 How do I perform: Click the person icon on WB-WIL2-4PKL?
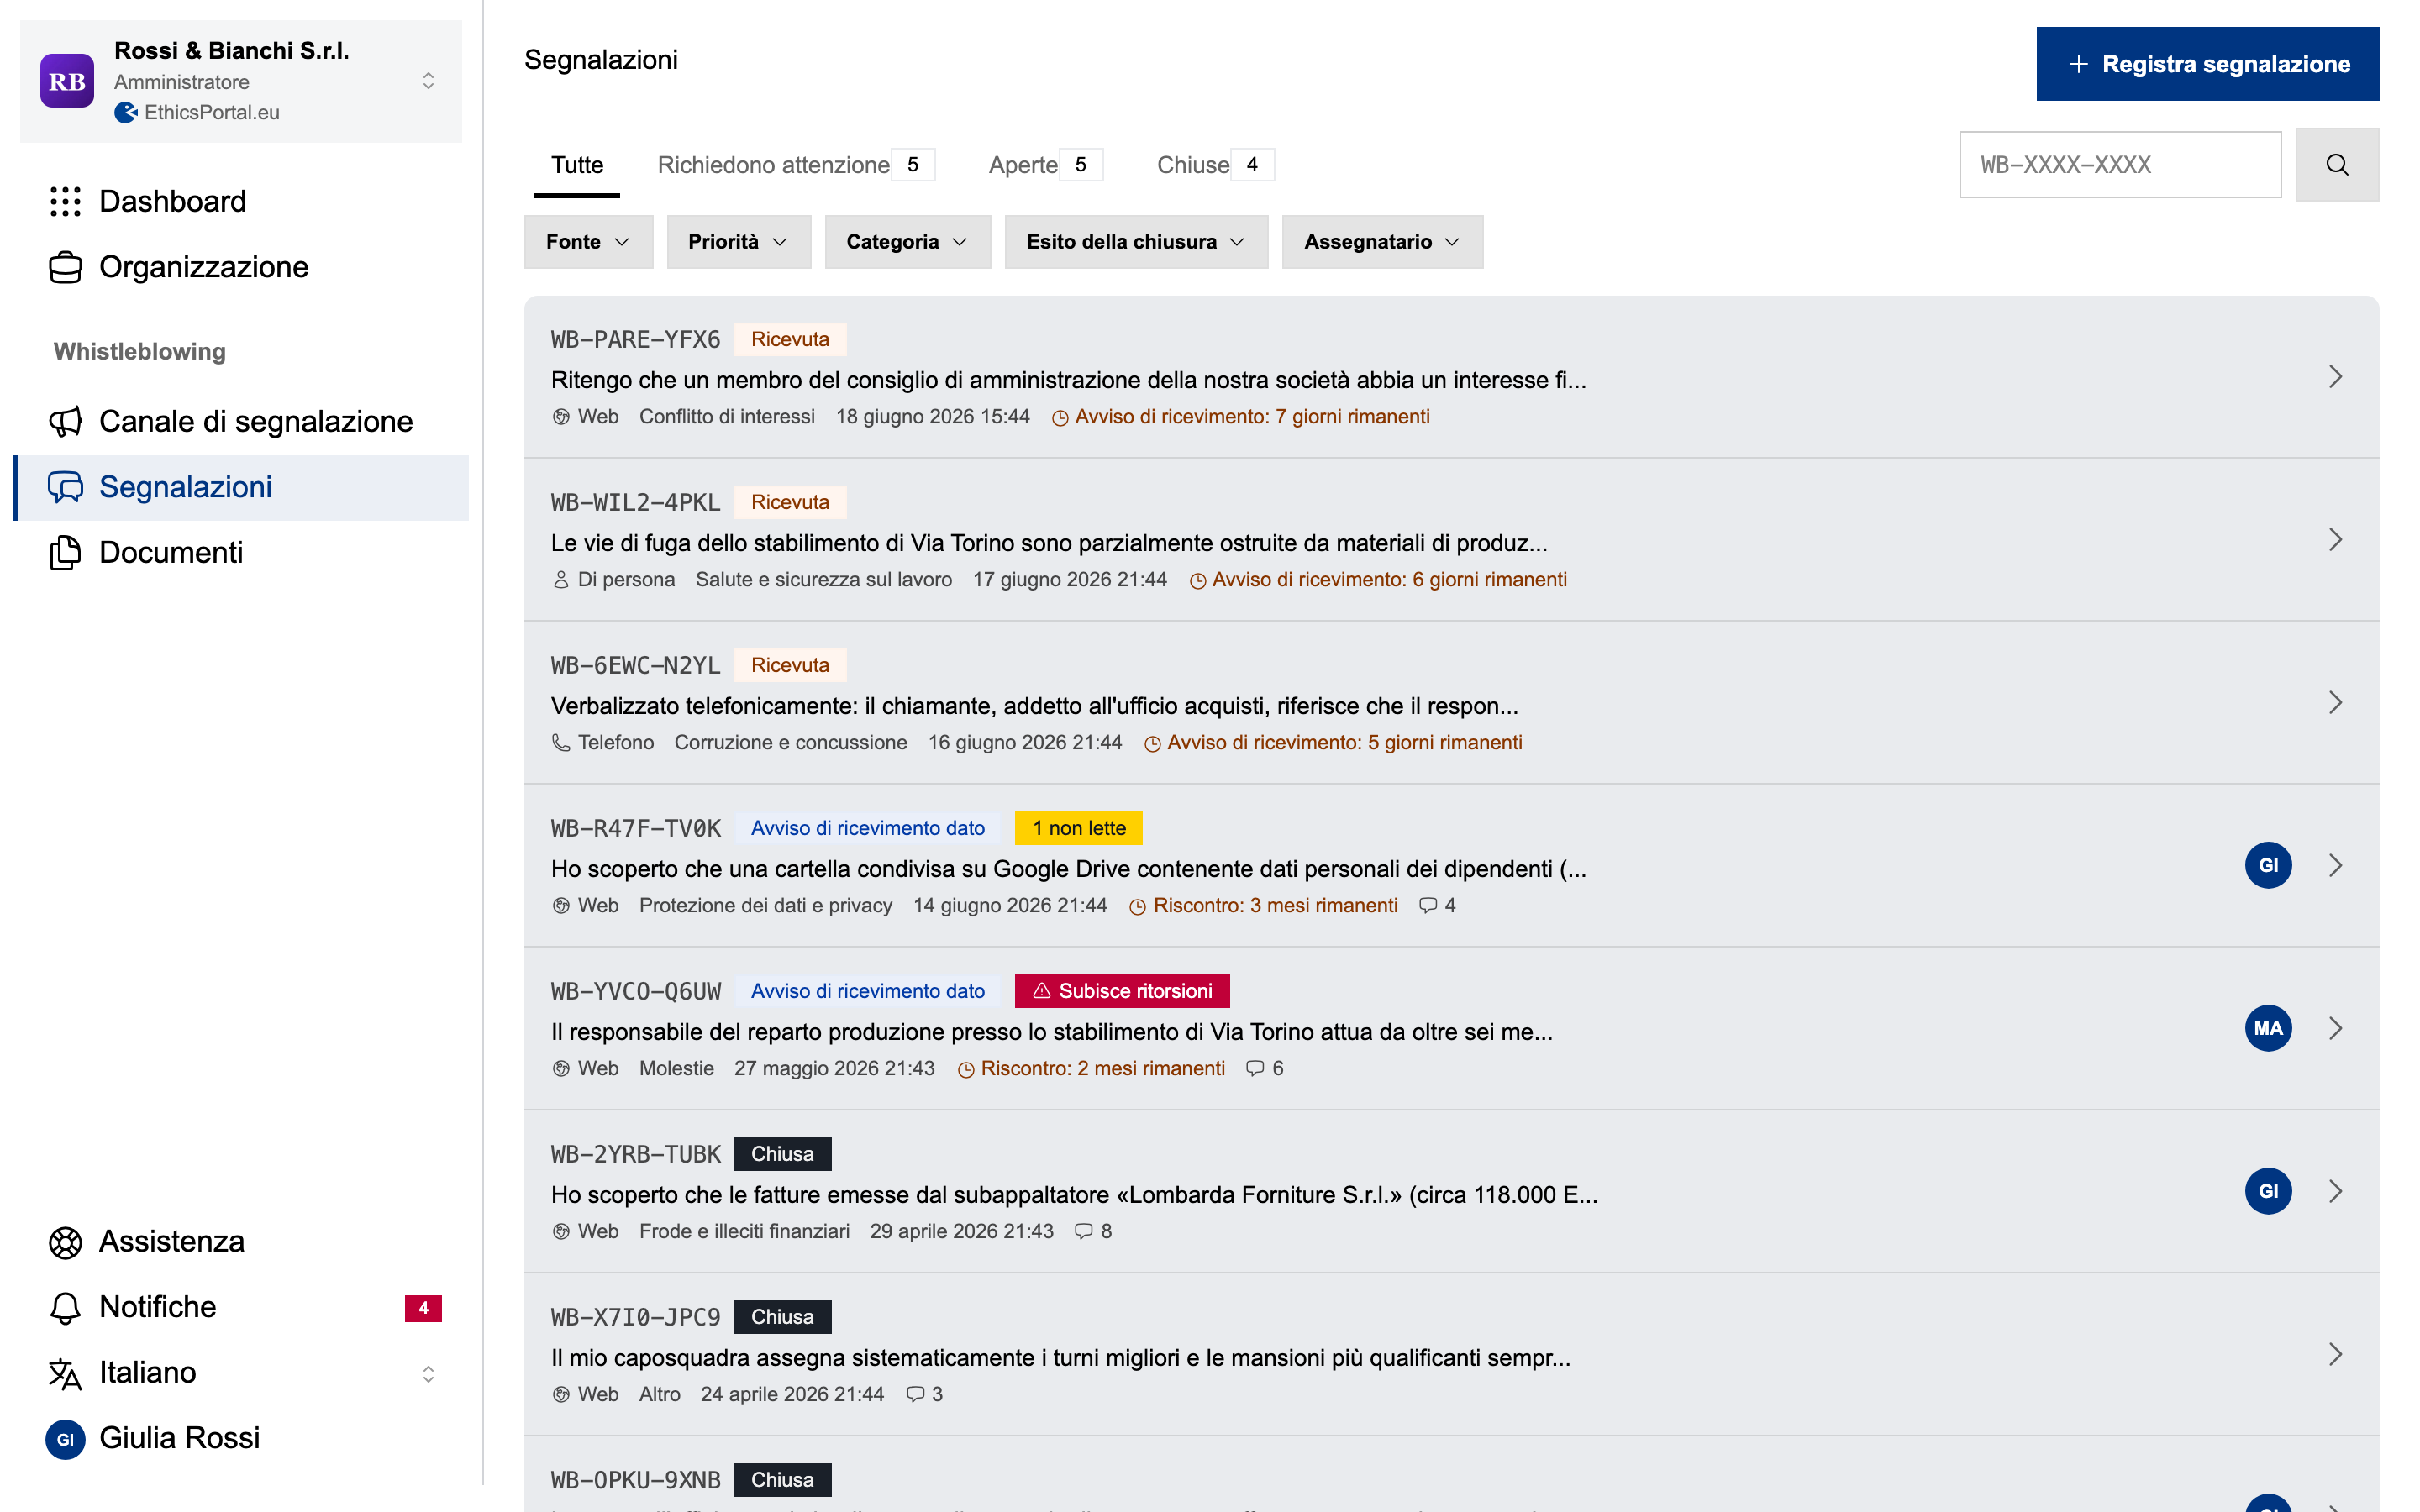click(x=561, y=580)
